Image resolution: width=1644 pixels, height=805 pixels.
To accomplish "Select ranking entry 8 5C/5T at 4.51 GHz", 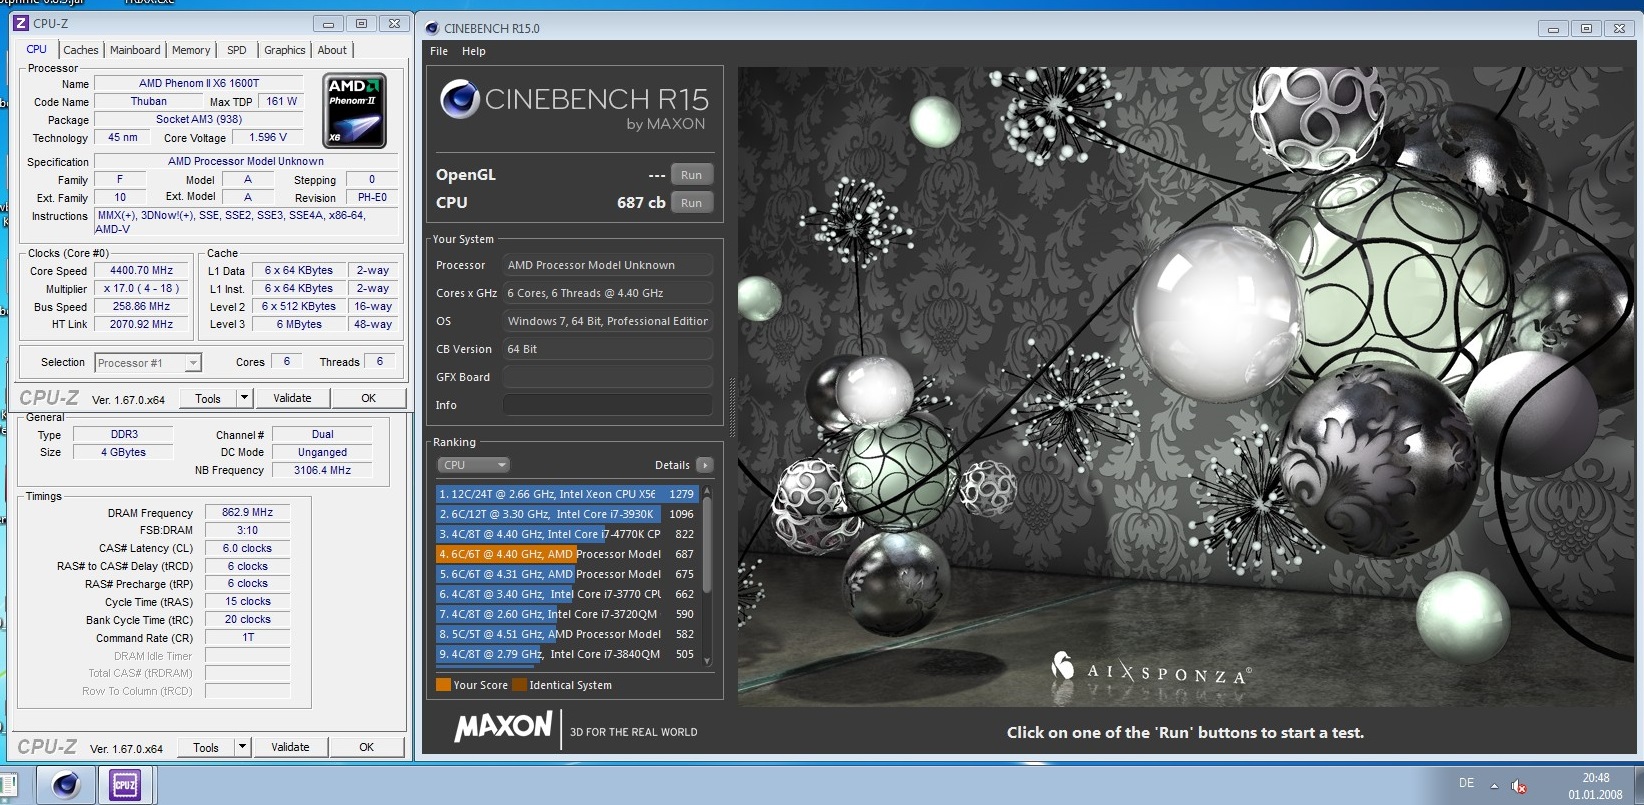I will 567,634.
